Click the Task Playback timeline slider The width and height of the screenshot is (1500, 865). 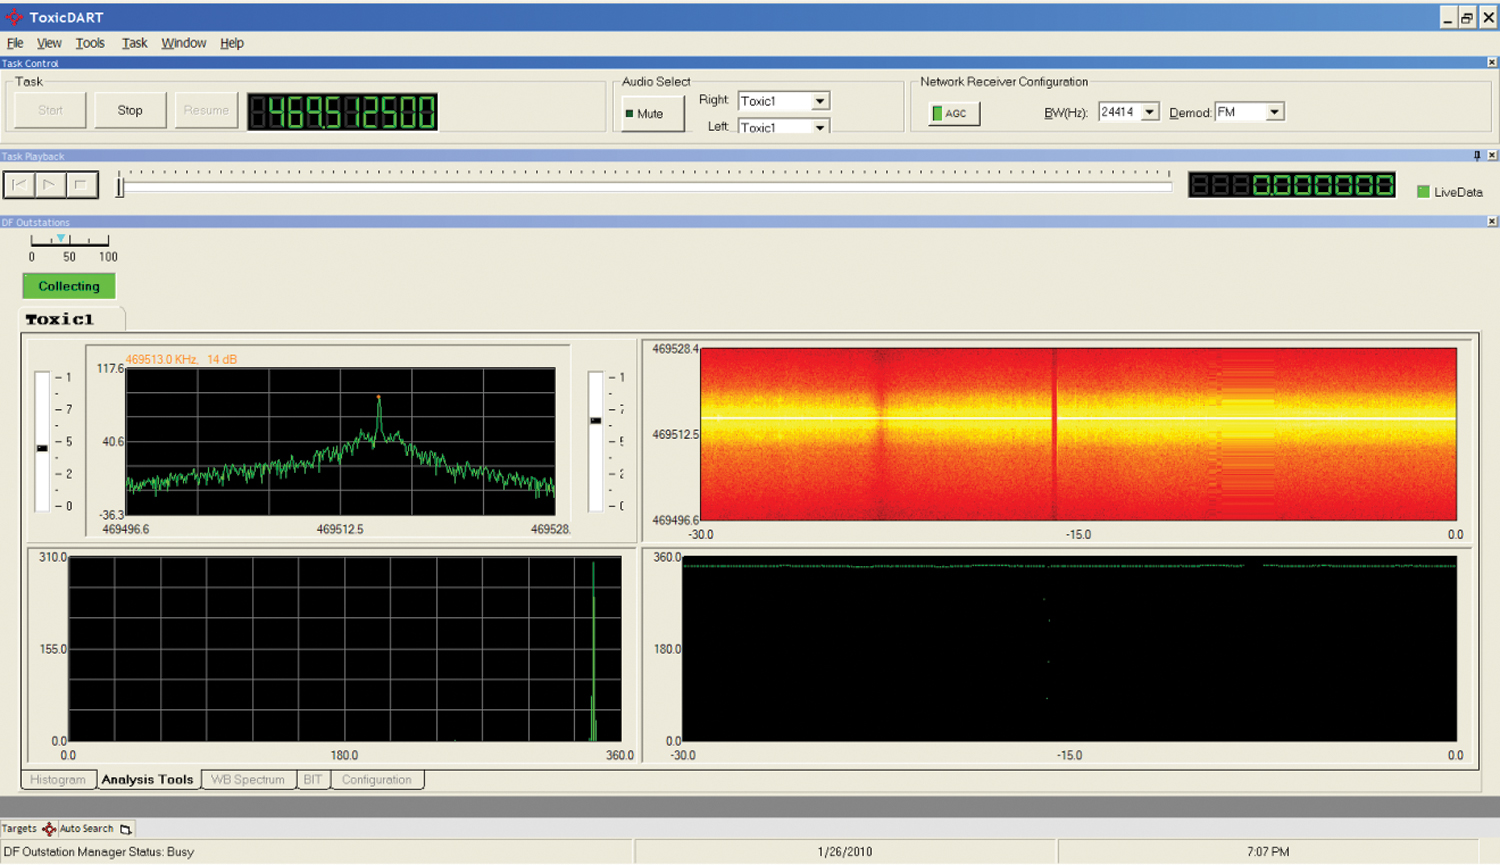[645, 186]
